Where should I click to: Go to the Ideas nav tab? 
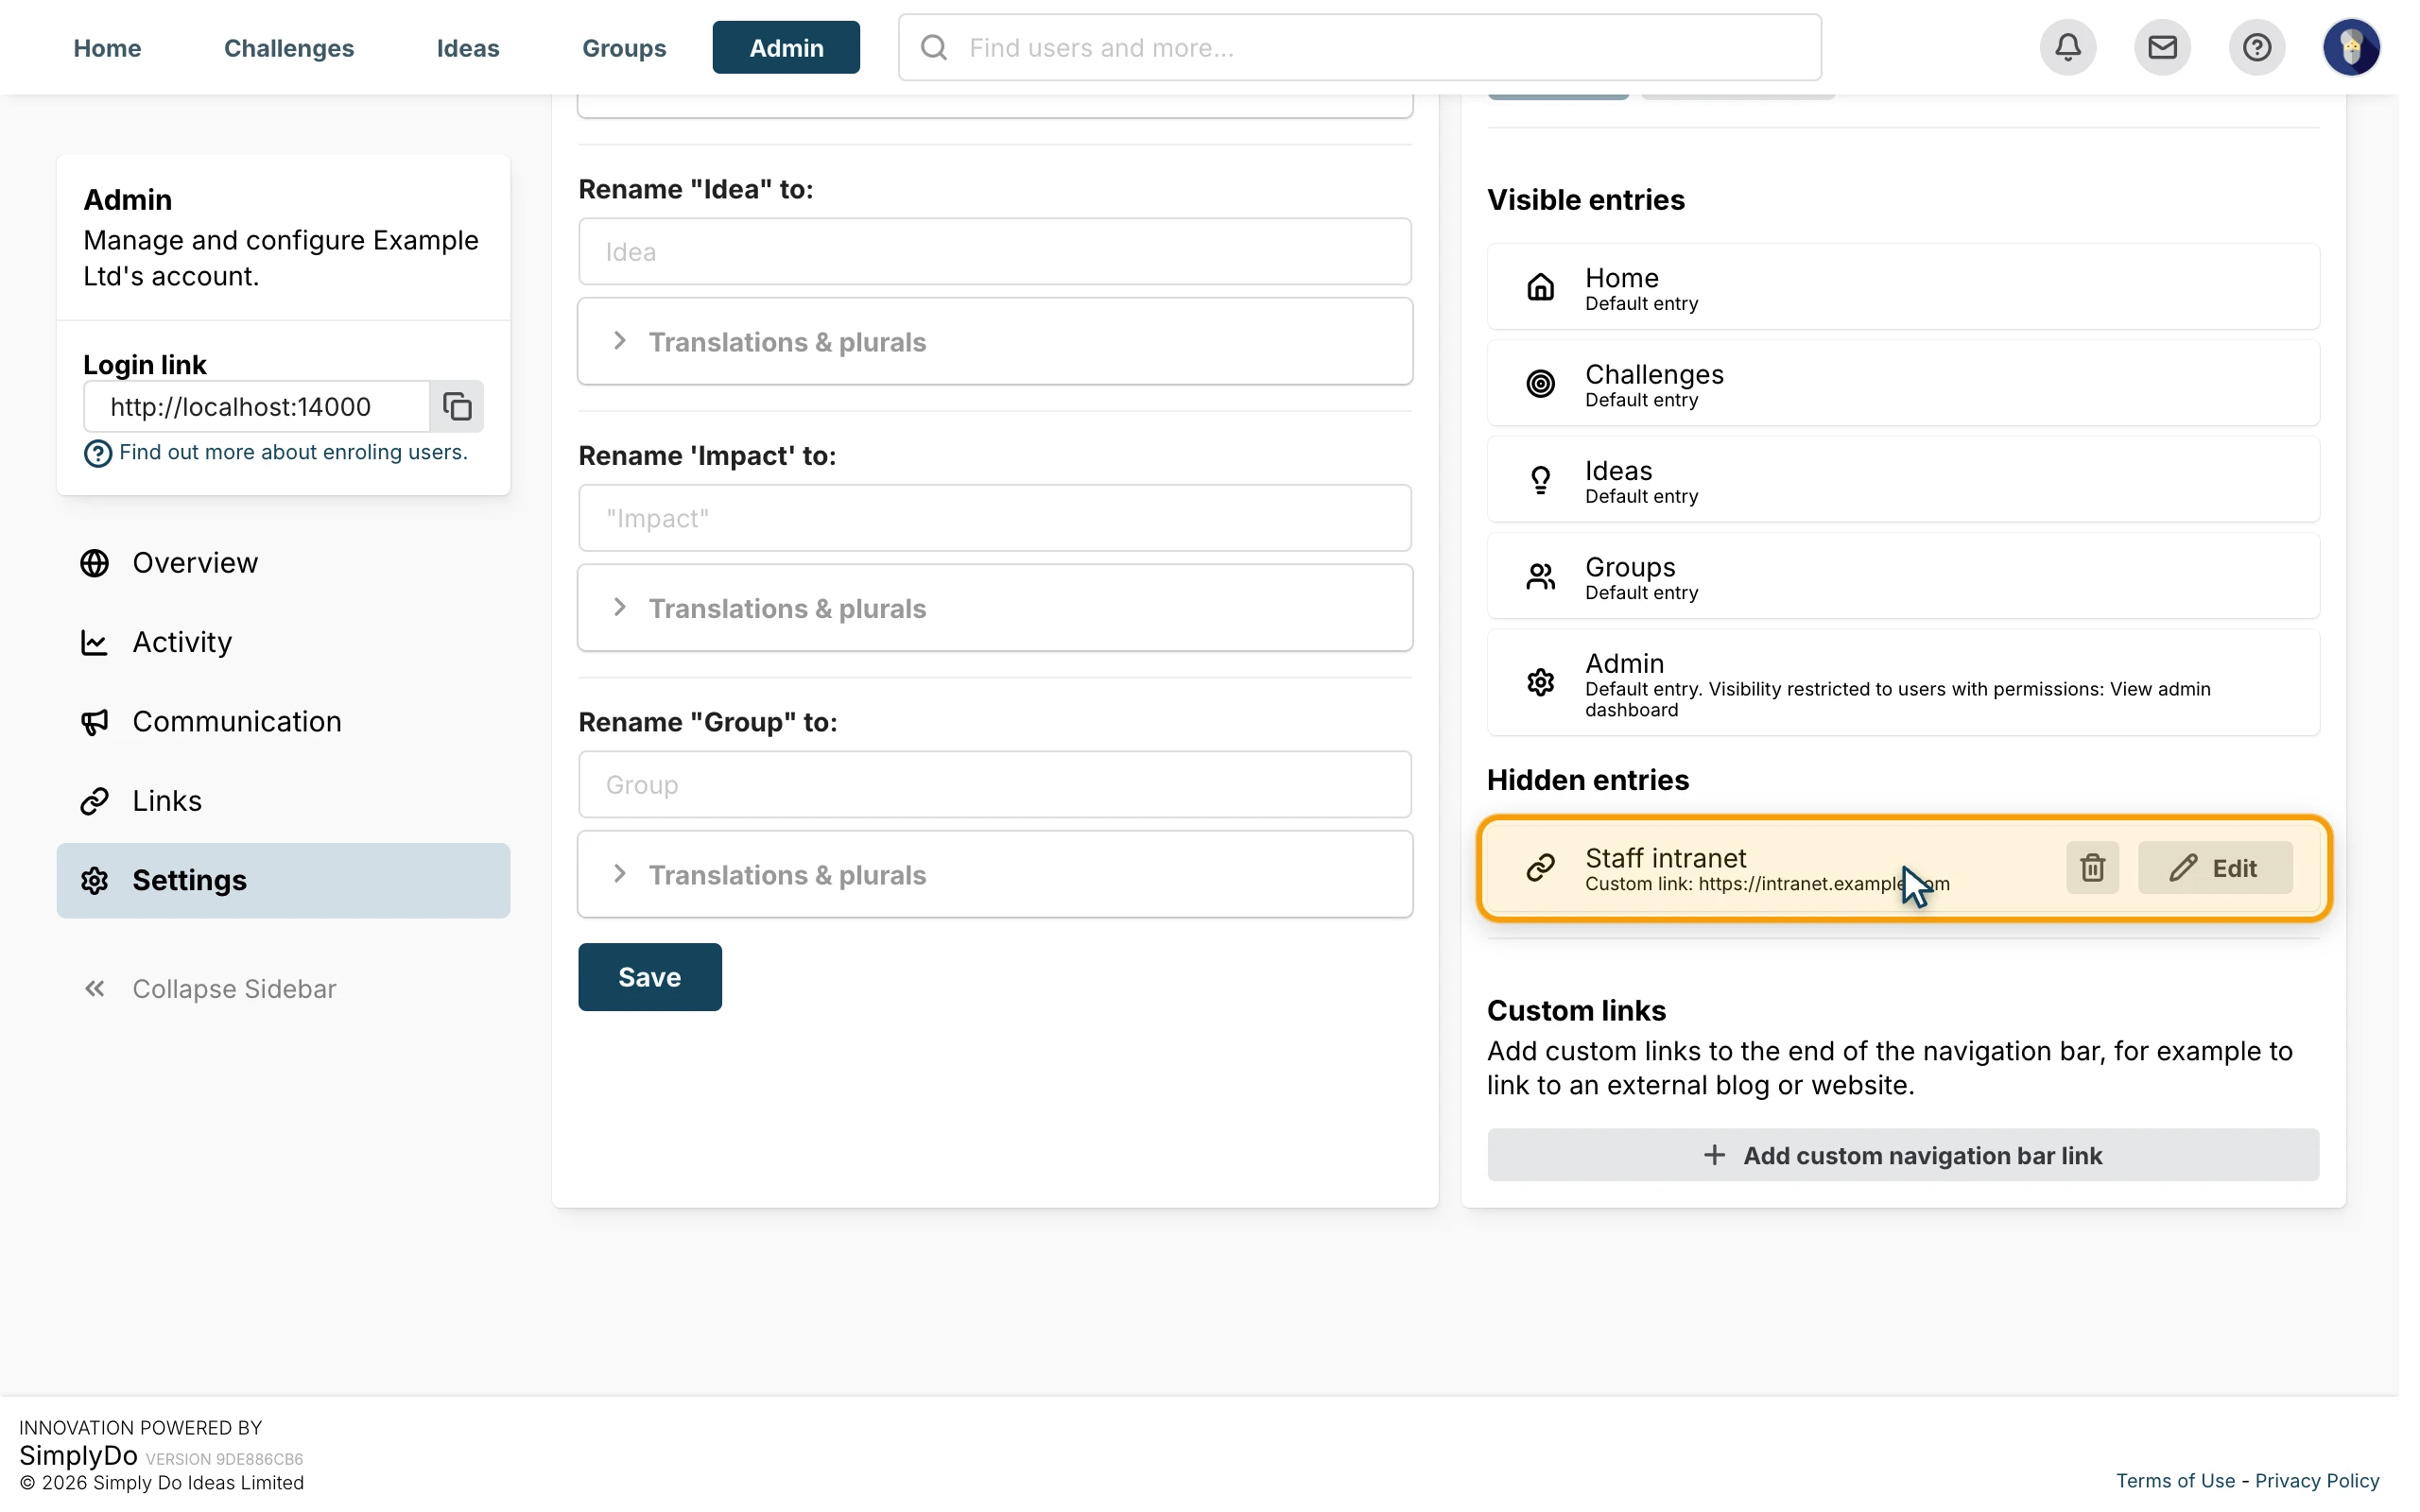click(x=467, y=47)
